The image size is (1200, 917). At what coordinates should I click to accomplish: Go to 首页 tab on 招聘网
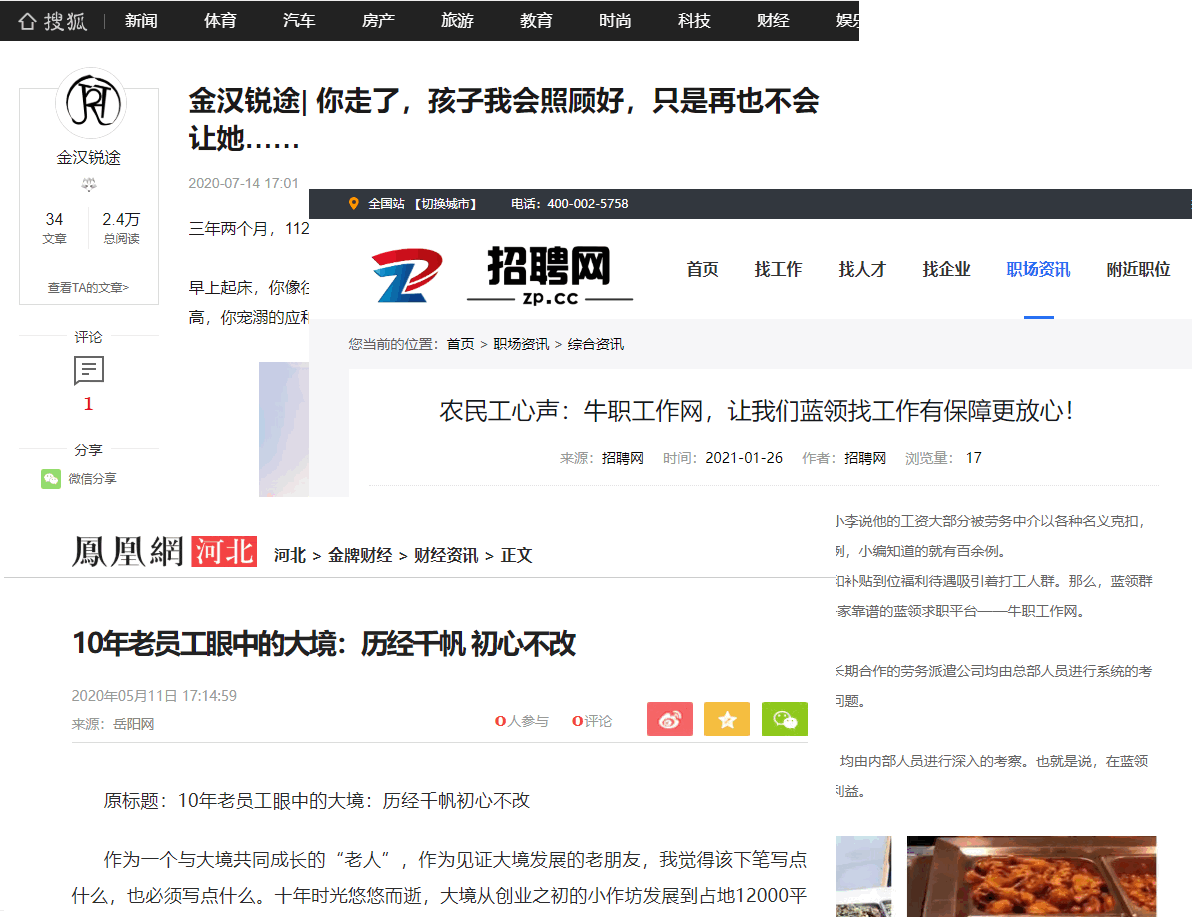click(x=702, y=270)
